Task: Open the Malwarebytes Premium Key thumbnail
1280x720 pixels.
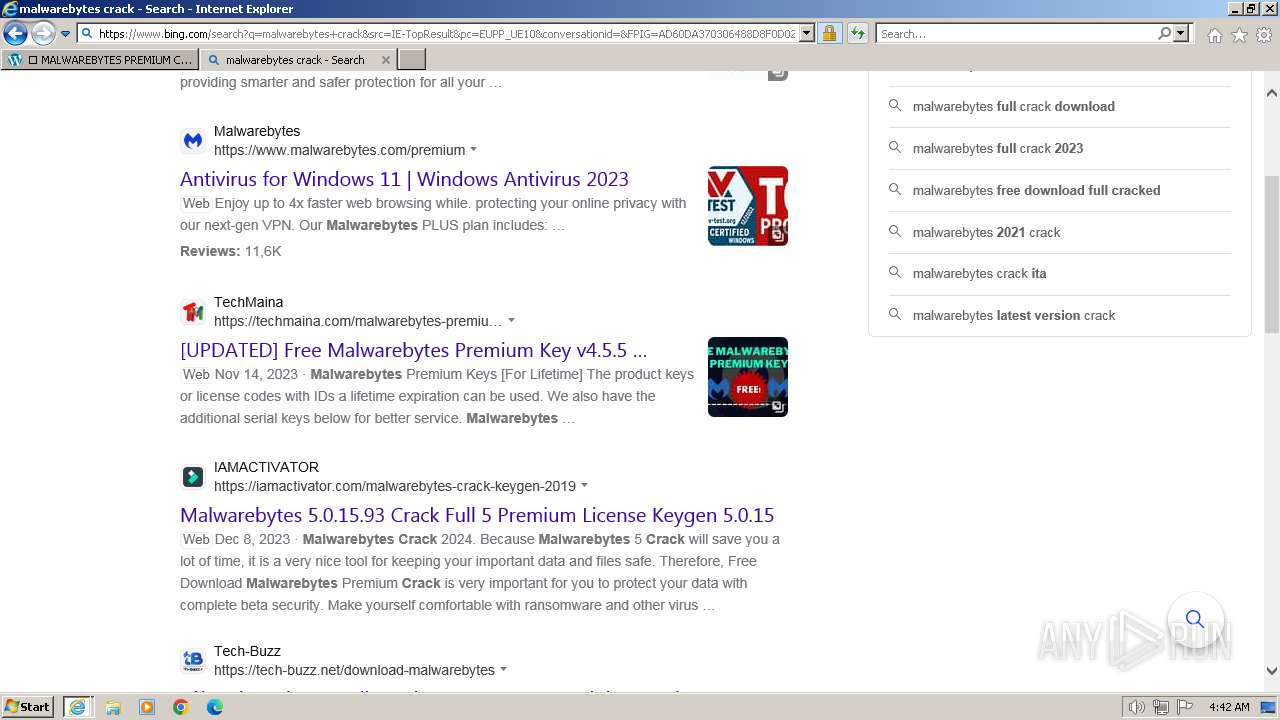Action: point(748,377)
